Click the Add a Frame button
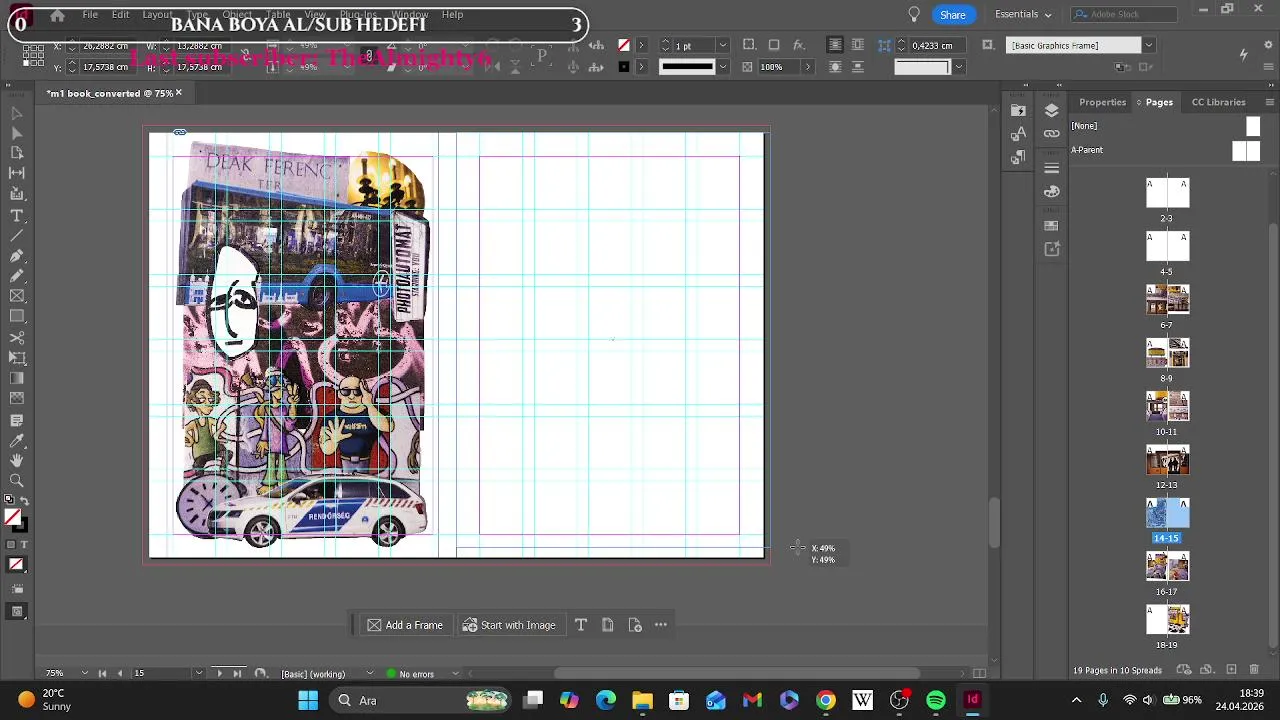 (x=404, y=625)
